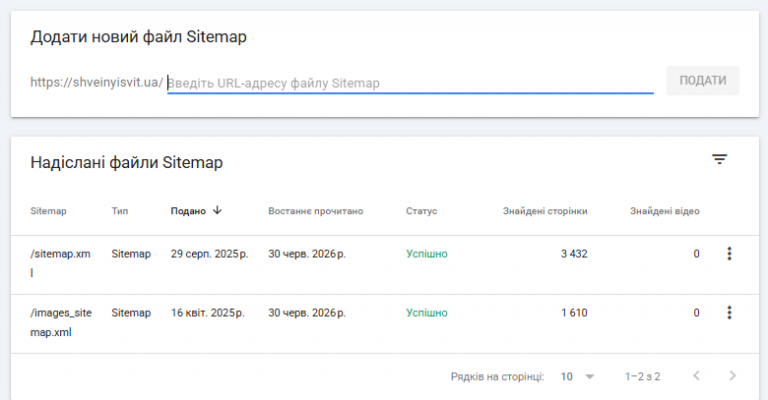Screen dimensions: 768x400
Task: Click the Знайдені відео column header
Action: pos(664,211)
